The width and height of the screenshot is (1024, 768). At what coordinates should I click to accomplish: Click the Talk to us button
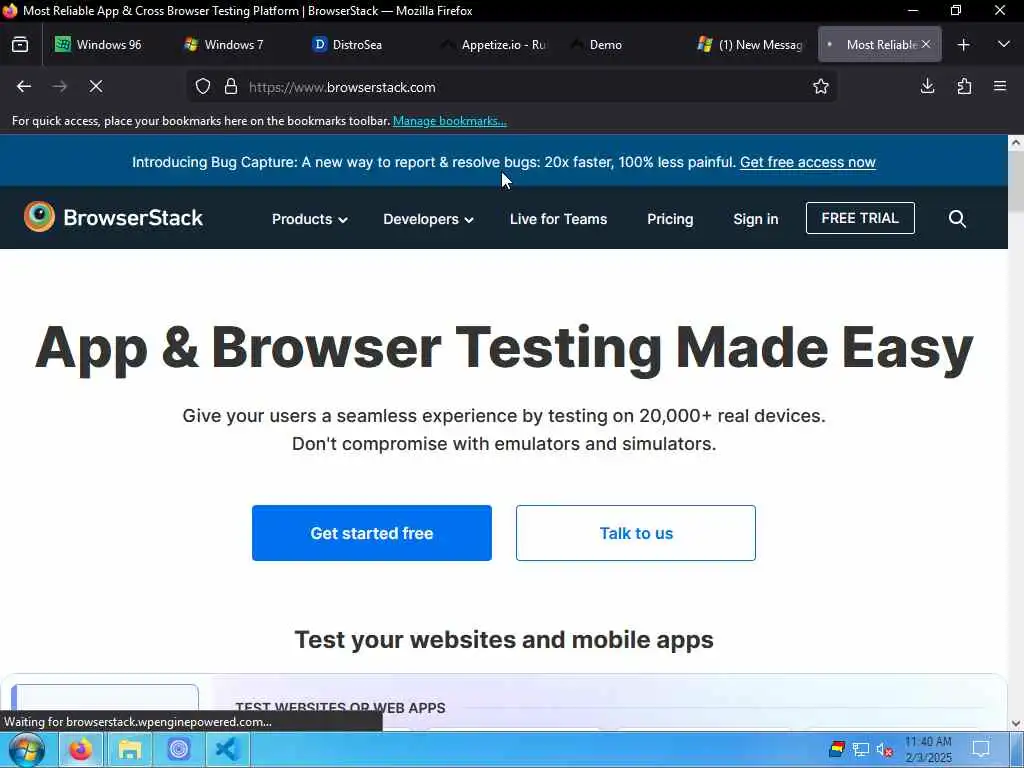click(x=635, y=533)
